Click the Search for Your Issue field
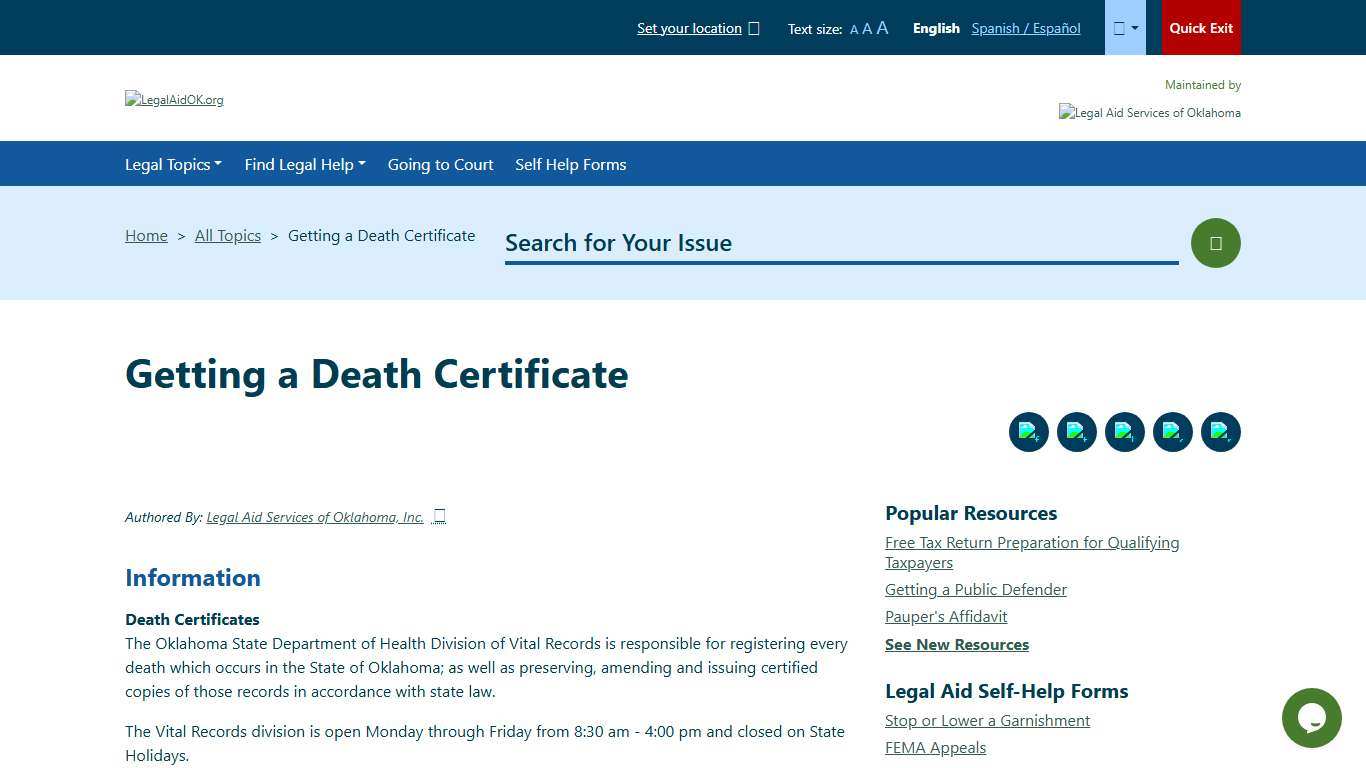The image size is (1366, 768). [840, 243]
